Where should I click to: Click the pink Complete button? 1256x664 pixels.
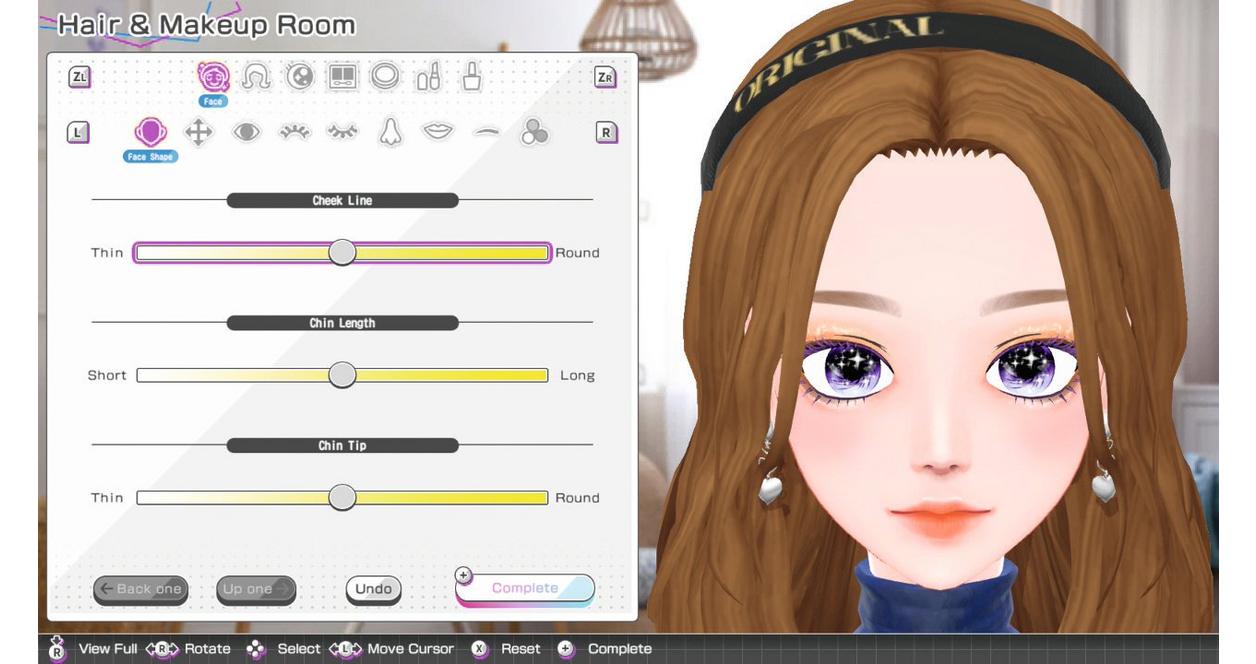525,588
